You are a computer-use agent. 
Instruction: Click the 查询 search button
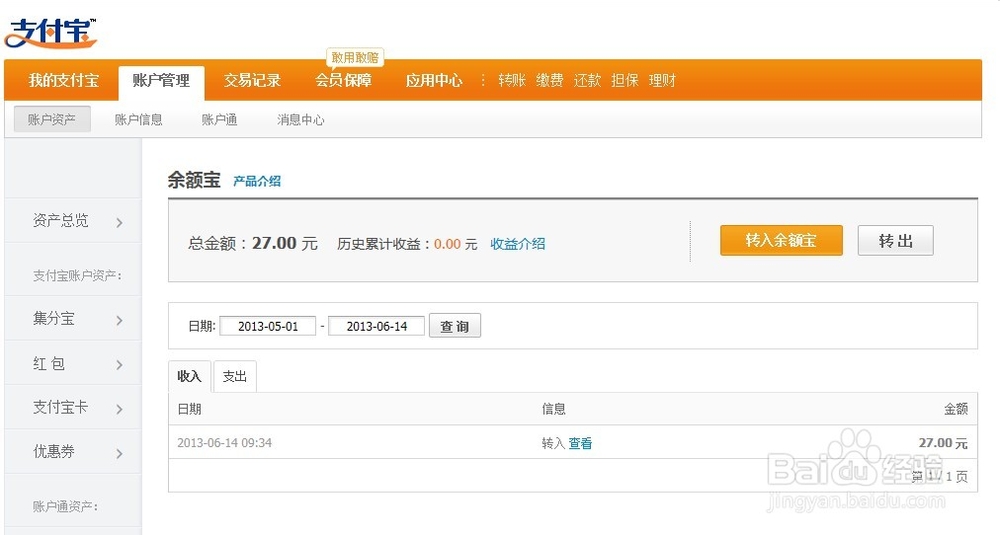pyautogui.click(x=455, y=326)
